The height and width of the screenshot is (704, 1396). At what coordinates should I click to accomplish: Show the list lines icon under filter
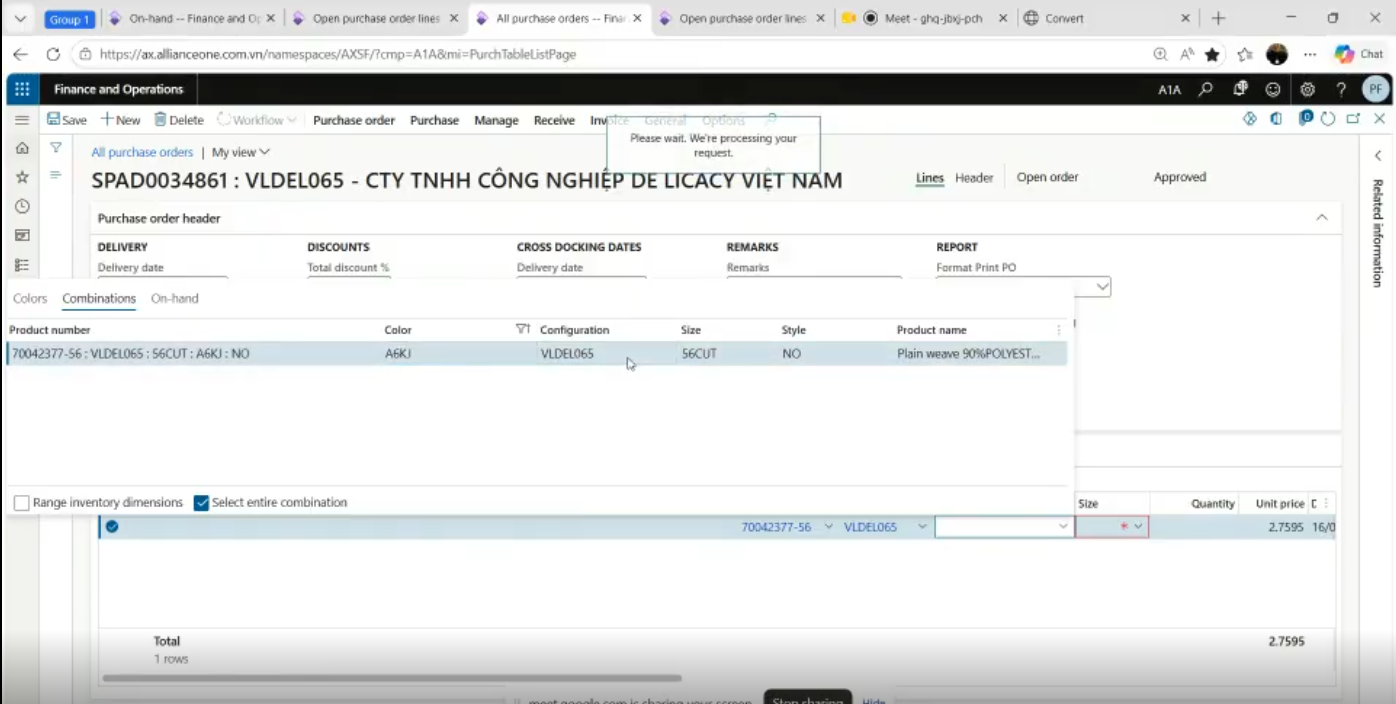coord(56,174)
